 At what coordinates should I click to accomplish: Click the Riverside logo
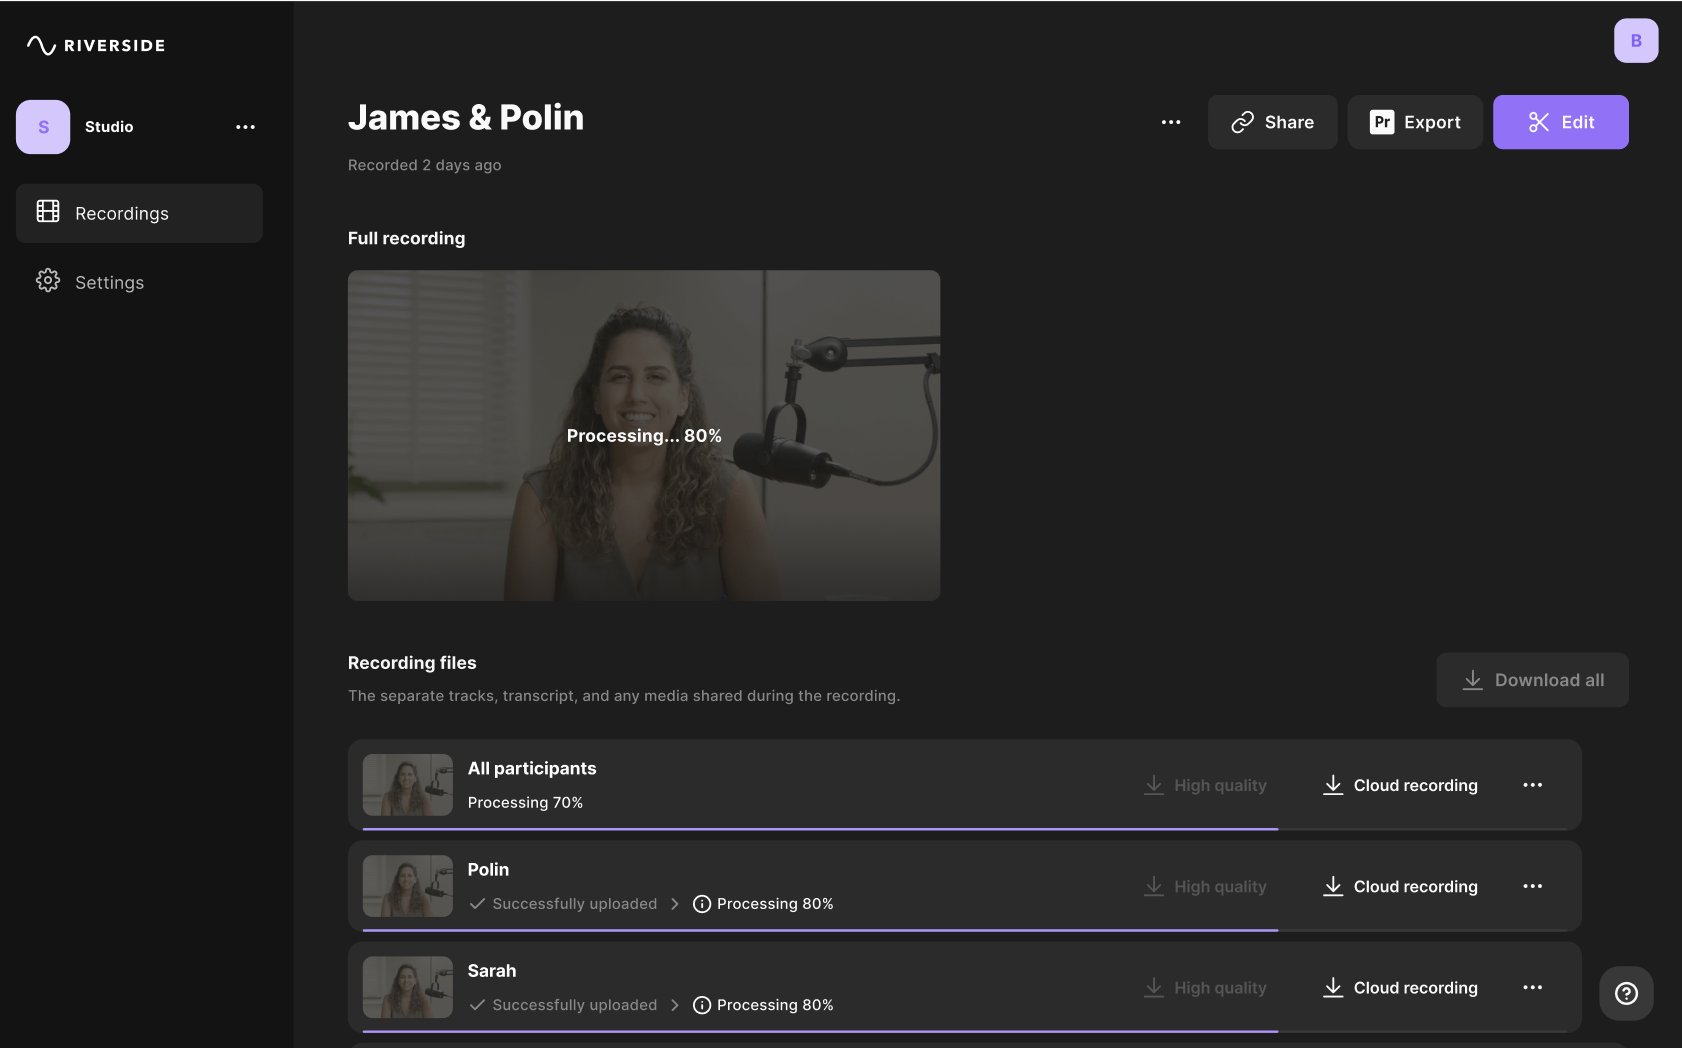[x=96, y=45]
